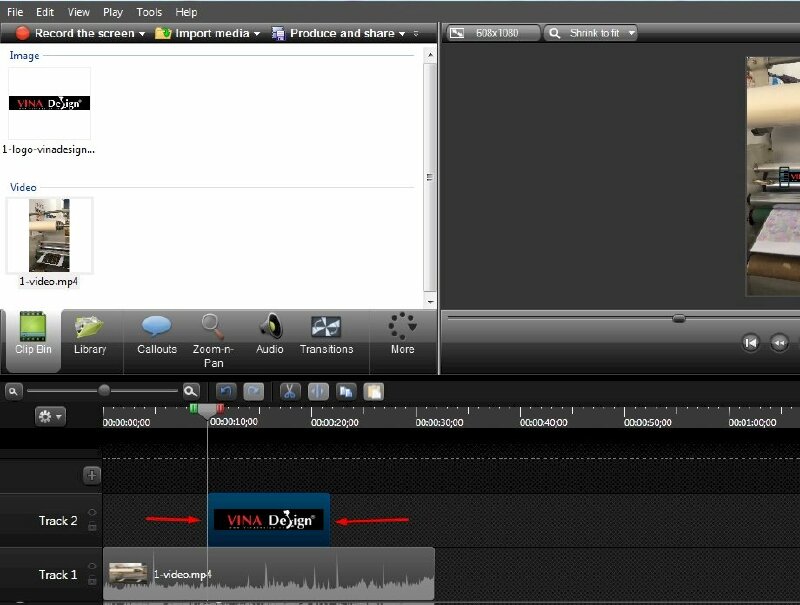Open the Shrink to fit dropdown
This screenshot has width=800, height=605.
point(633,32)
